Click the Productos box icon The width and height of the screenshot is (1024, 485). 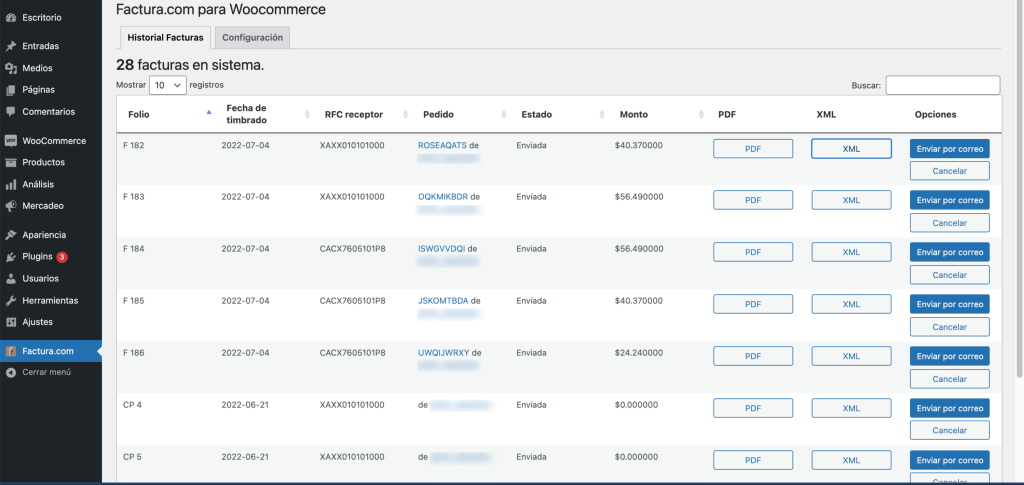tap(10, 163)
